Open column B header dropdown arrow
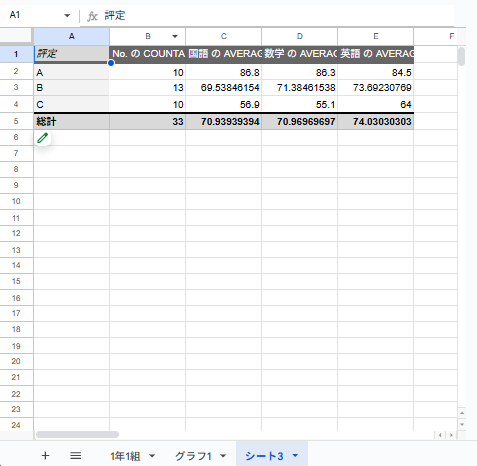 tap(175, 36)
